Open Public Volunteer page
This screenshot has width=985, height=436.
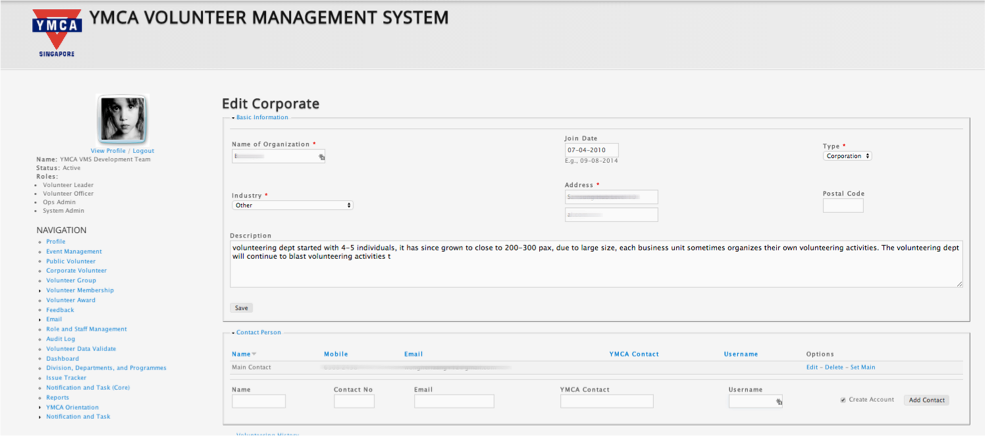[x=70, y=261]
